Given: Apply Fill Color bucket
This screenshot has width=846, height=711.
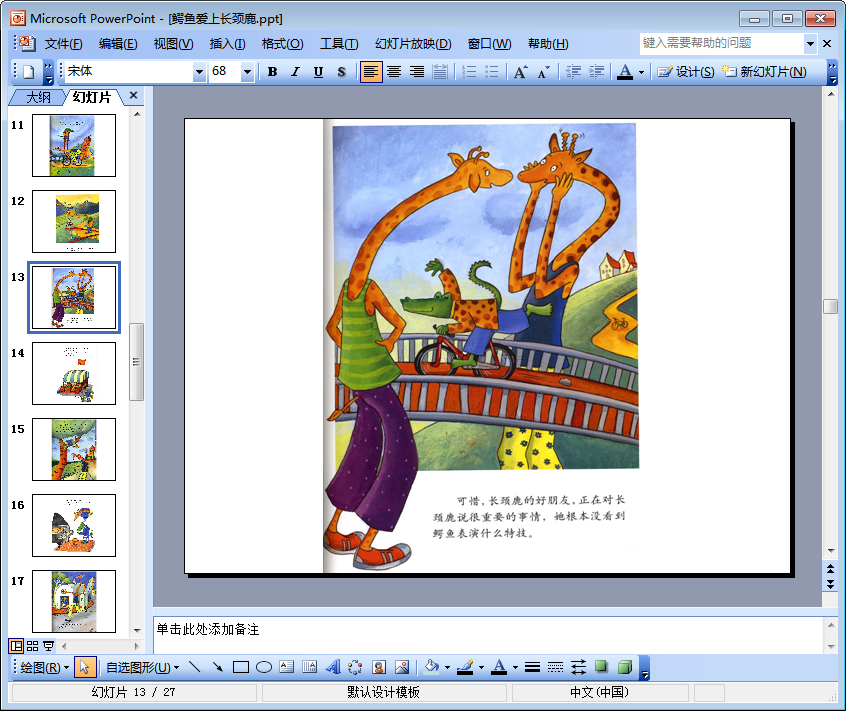Looking at the screenshot, I should [432, 667].
